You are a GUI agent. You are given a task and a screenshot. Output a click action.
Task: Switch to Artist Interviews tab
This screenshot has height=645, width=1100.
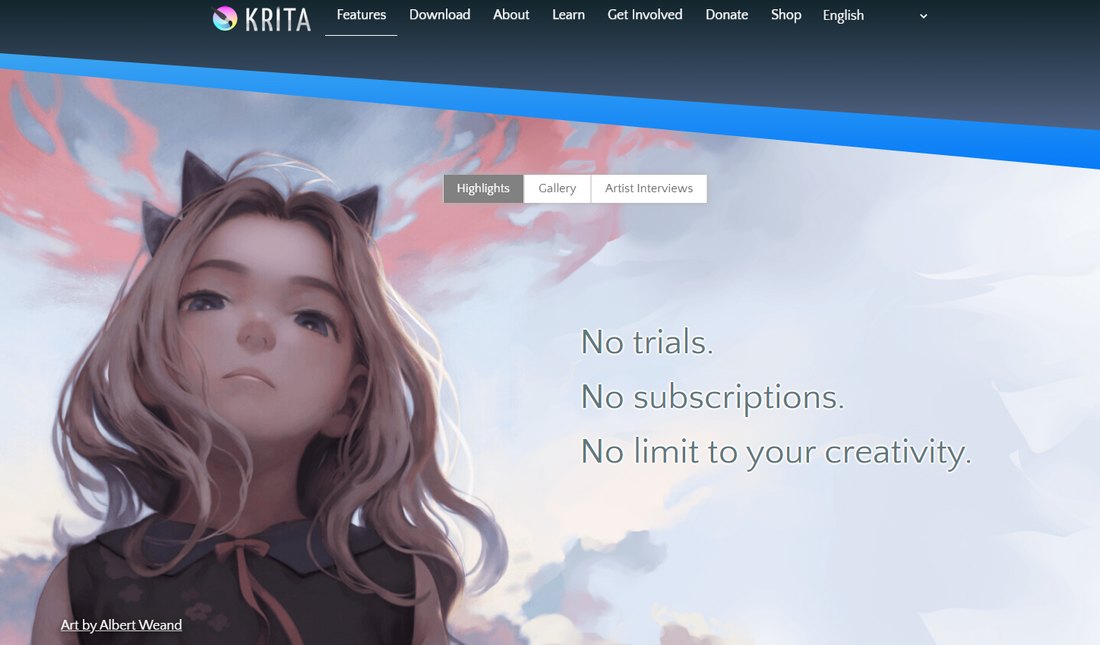click(649, 189)
